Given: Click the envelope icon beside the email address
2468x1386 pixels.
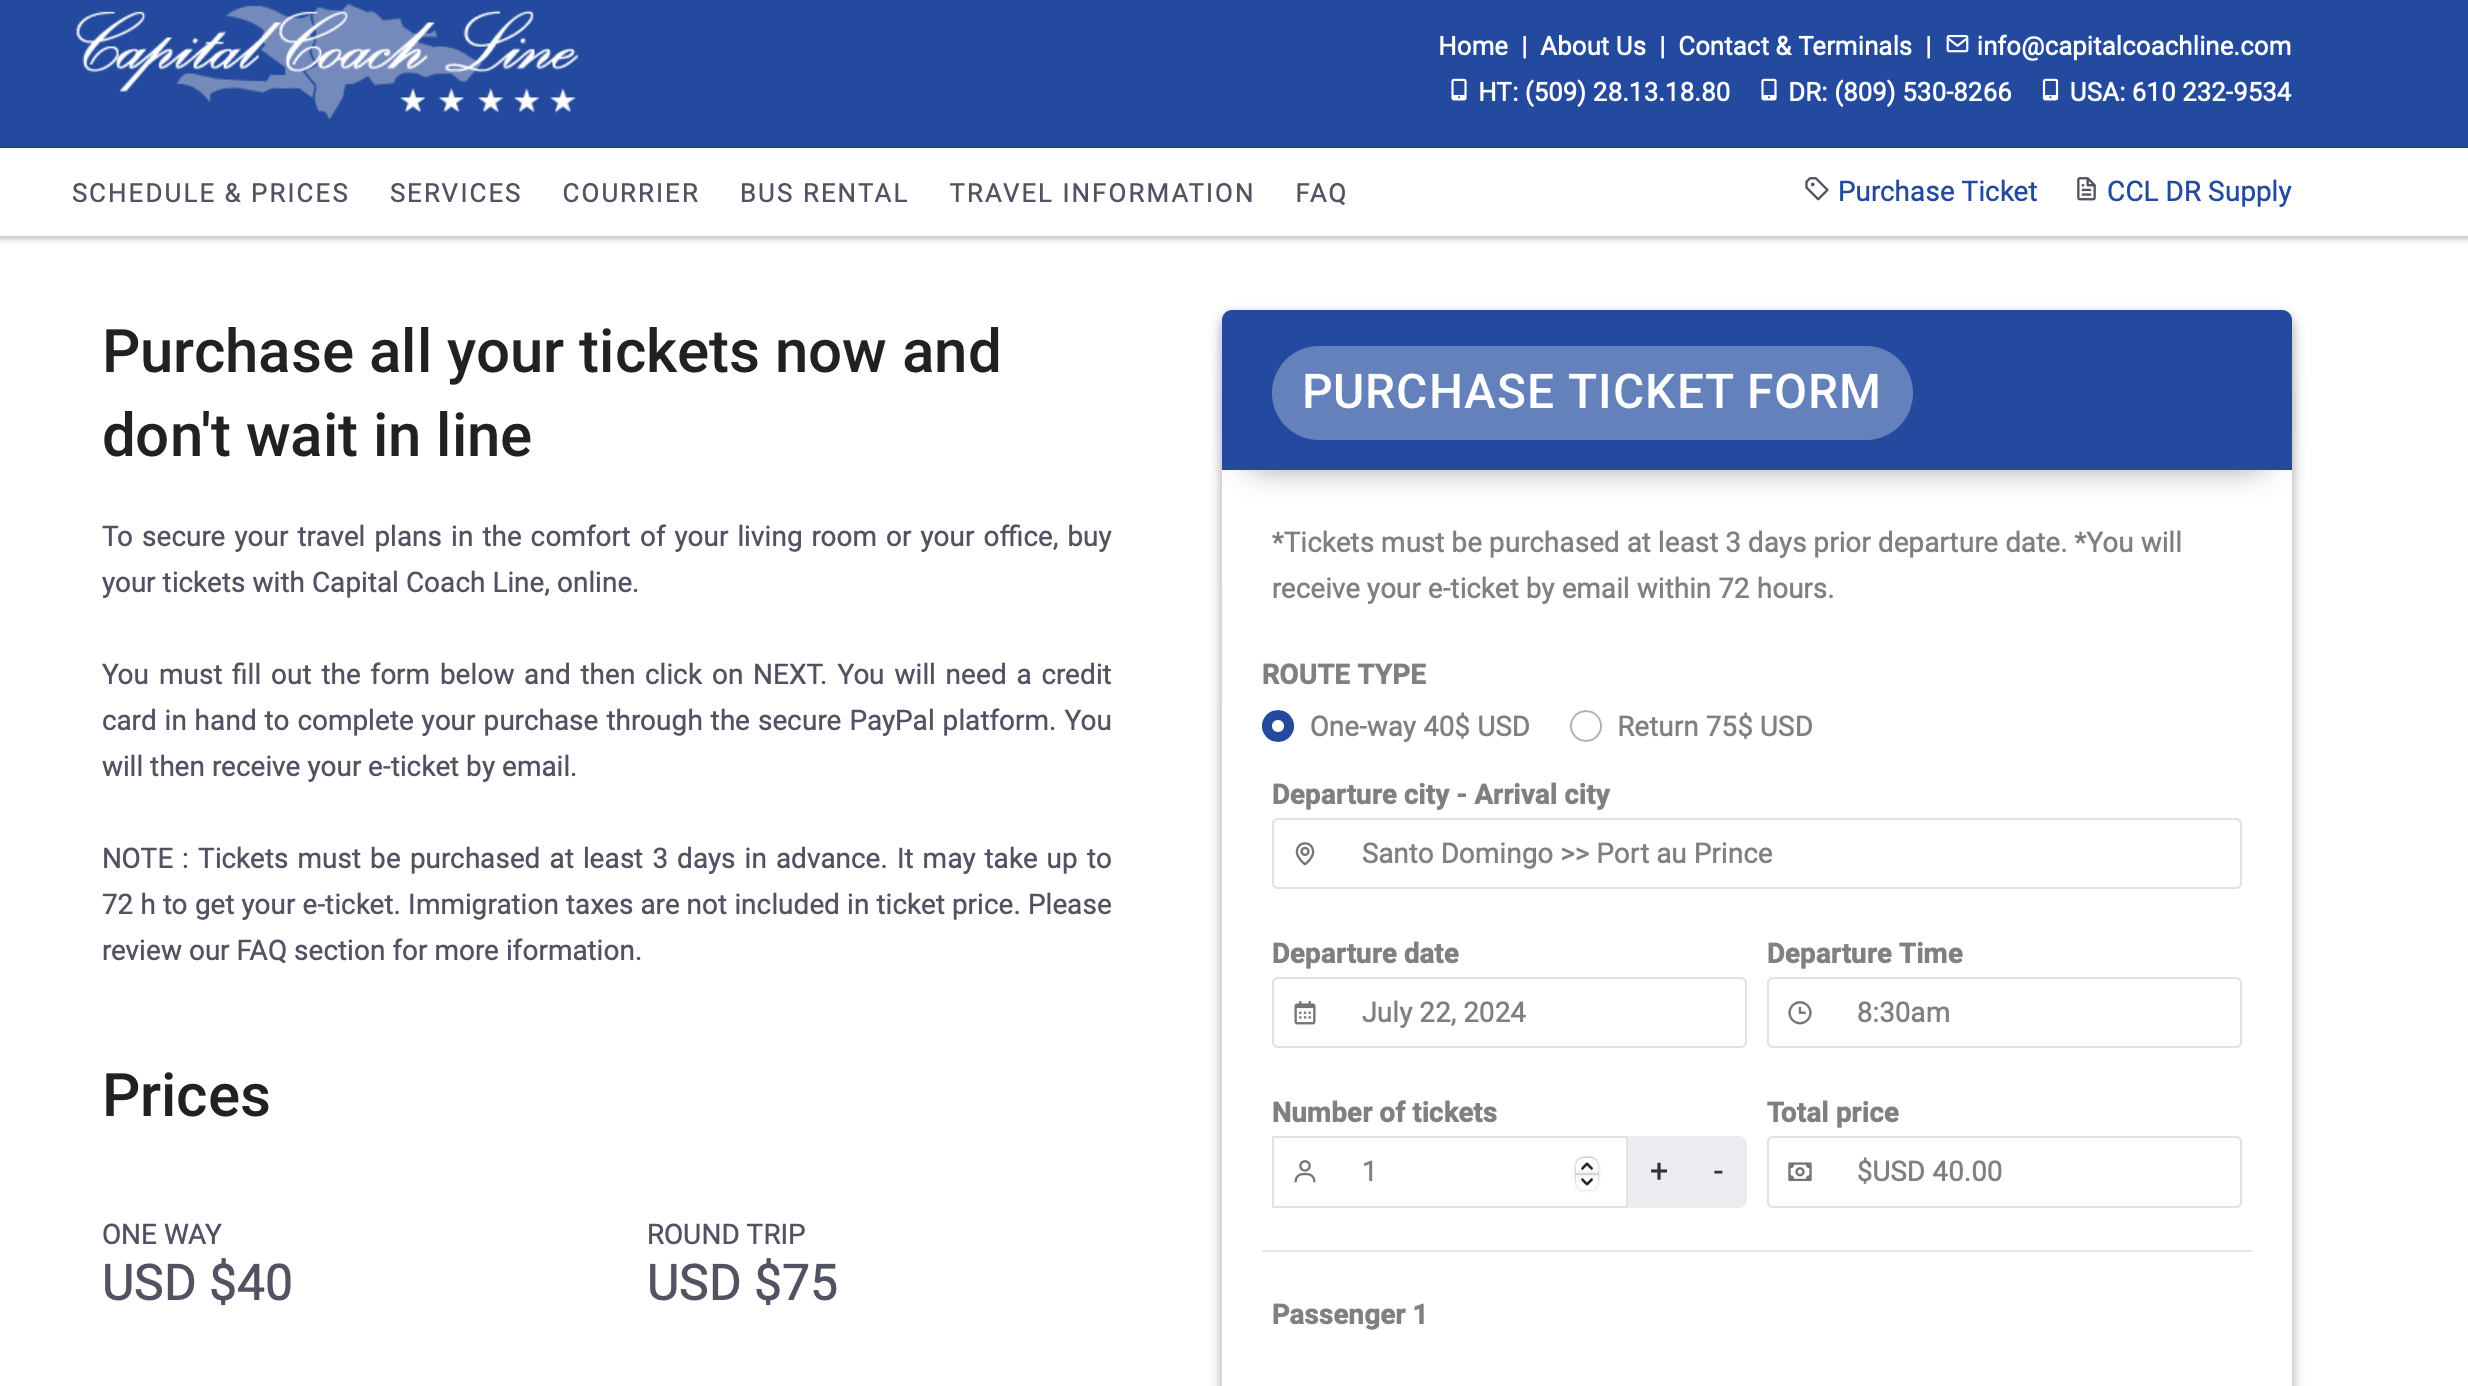Looking at the screenshot, I should pyautogui.click(x=1957, y=45).
